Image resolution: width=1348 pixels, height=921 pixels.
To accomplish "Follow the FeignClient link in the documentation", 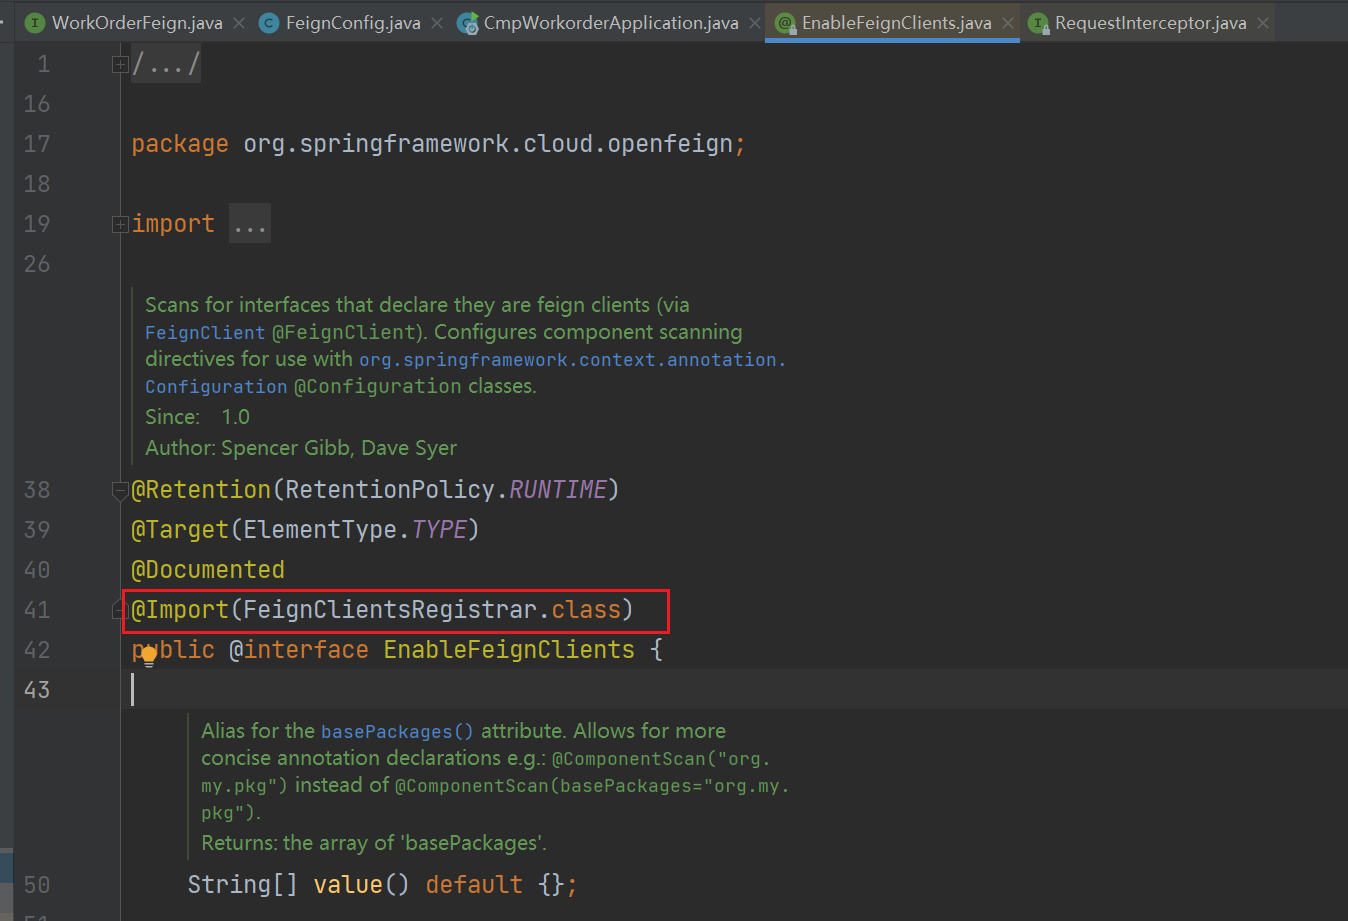I will (x=204, y=333).
